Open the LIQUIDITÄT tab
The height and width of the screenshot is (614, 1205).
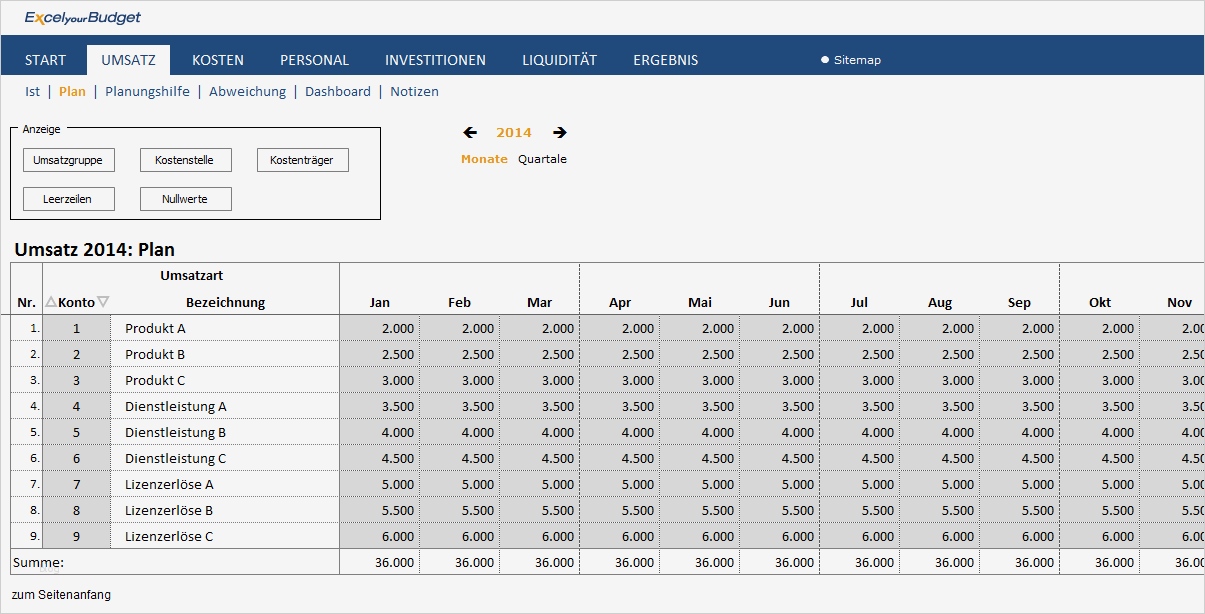point(559,60)
